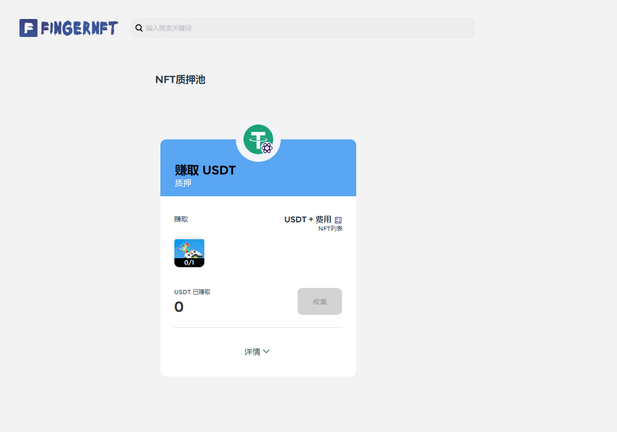Click the USDT Tether coin icon
This screenshot has height=432, width=617.
click(x=258, y=139)
